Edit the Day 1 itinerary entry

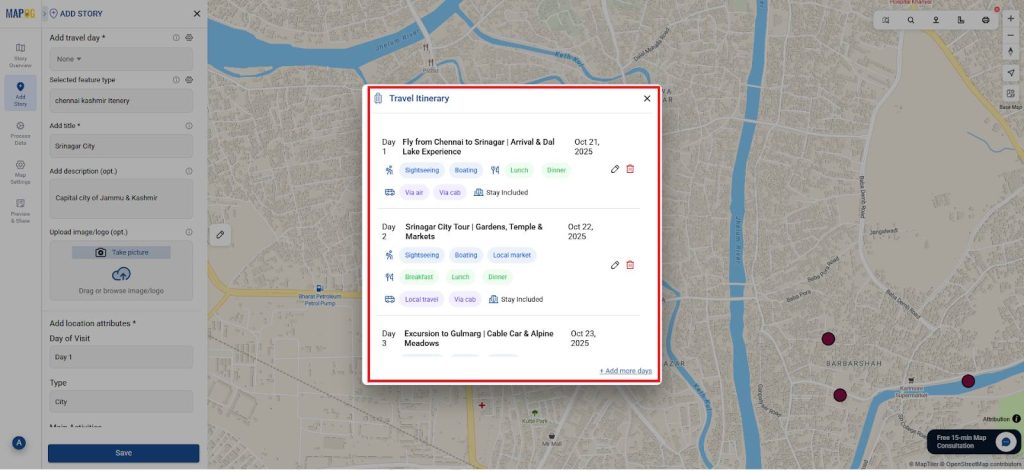(x=615, y=169)
